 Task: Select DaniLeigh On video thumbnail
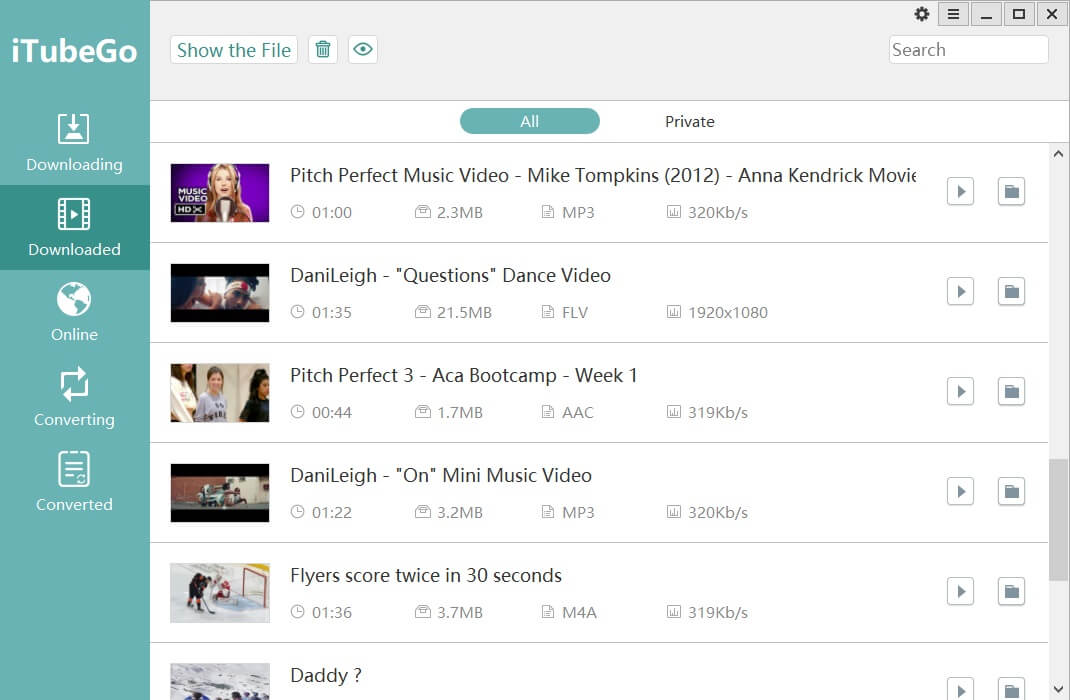(x=220, y=493)
